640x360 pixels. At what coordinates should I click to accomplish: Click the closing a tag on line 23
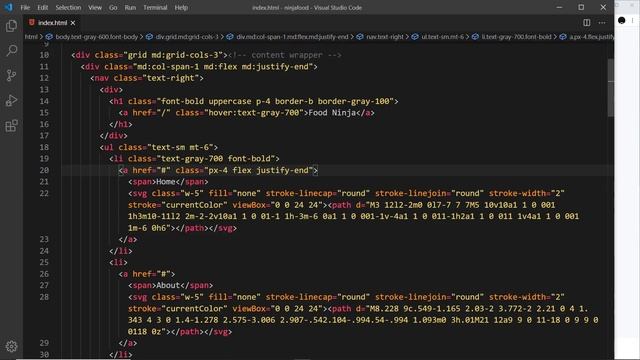[x=128, y=239]
